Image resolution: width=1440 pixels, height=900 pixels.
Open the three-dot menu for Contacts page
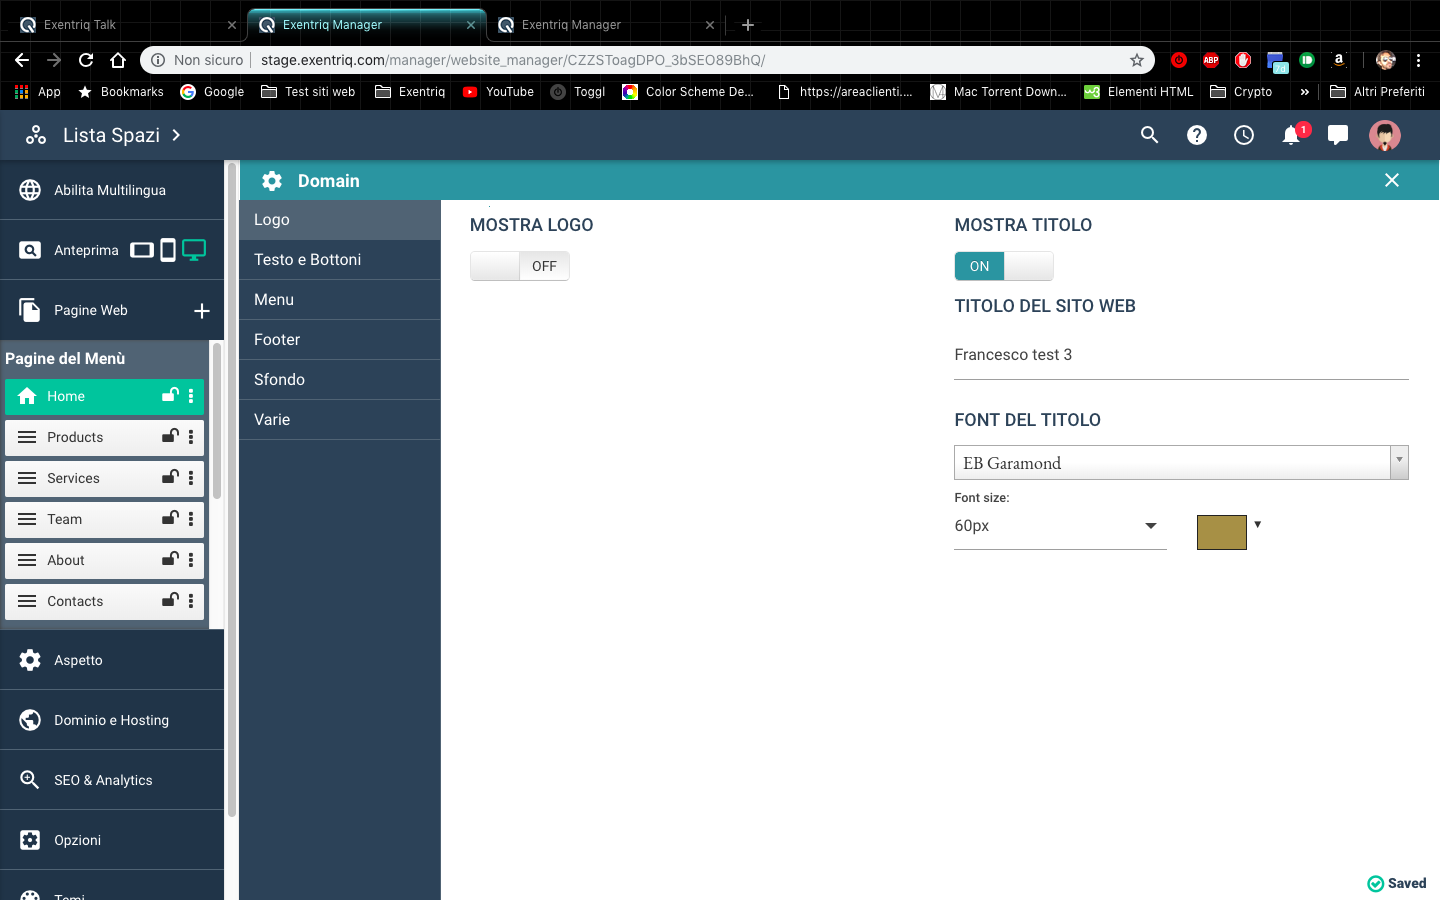(191, 601)
